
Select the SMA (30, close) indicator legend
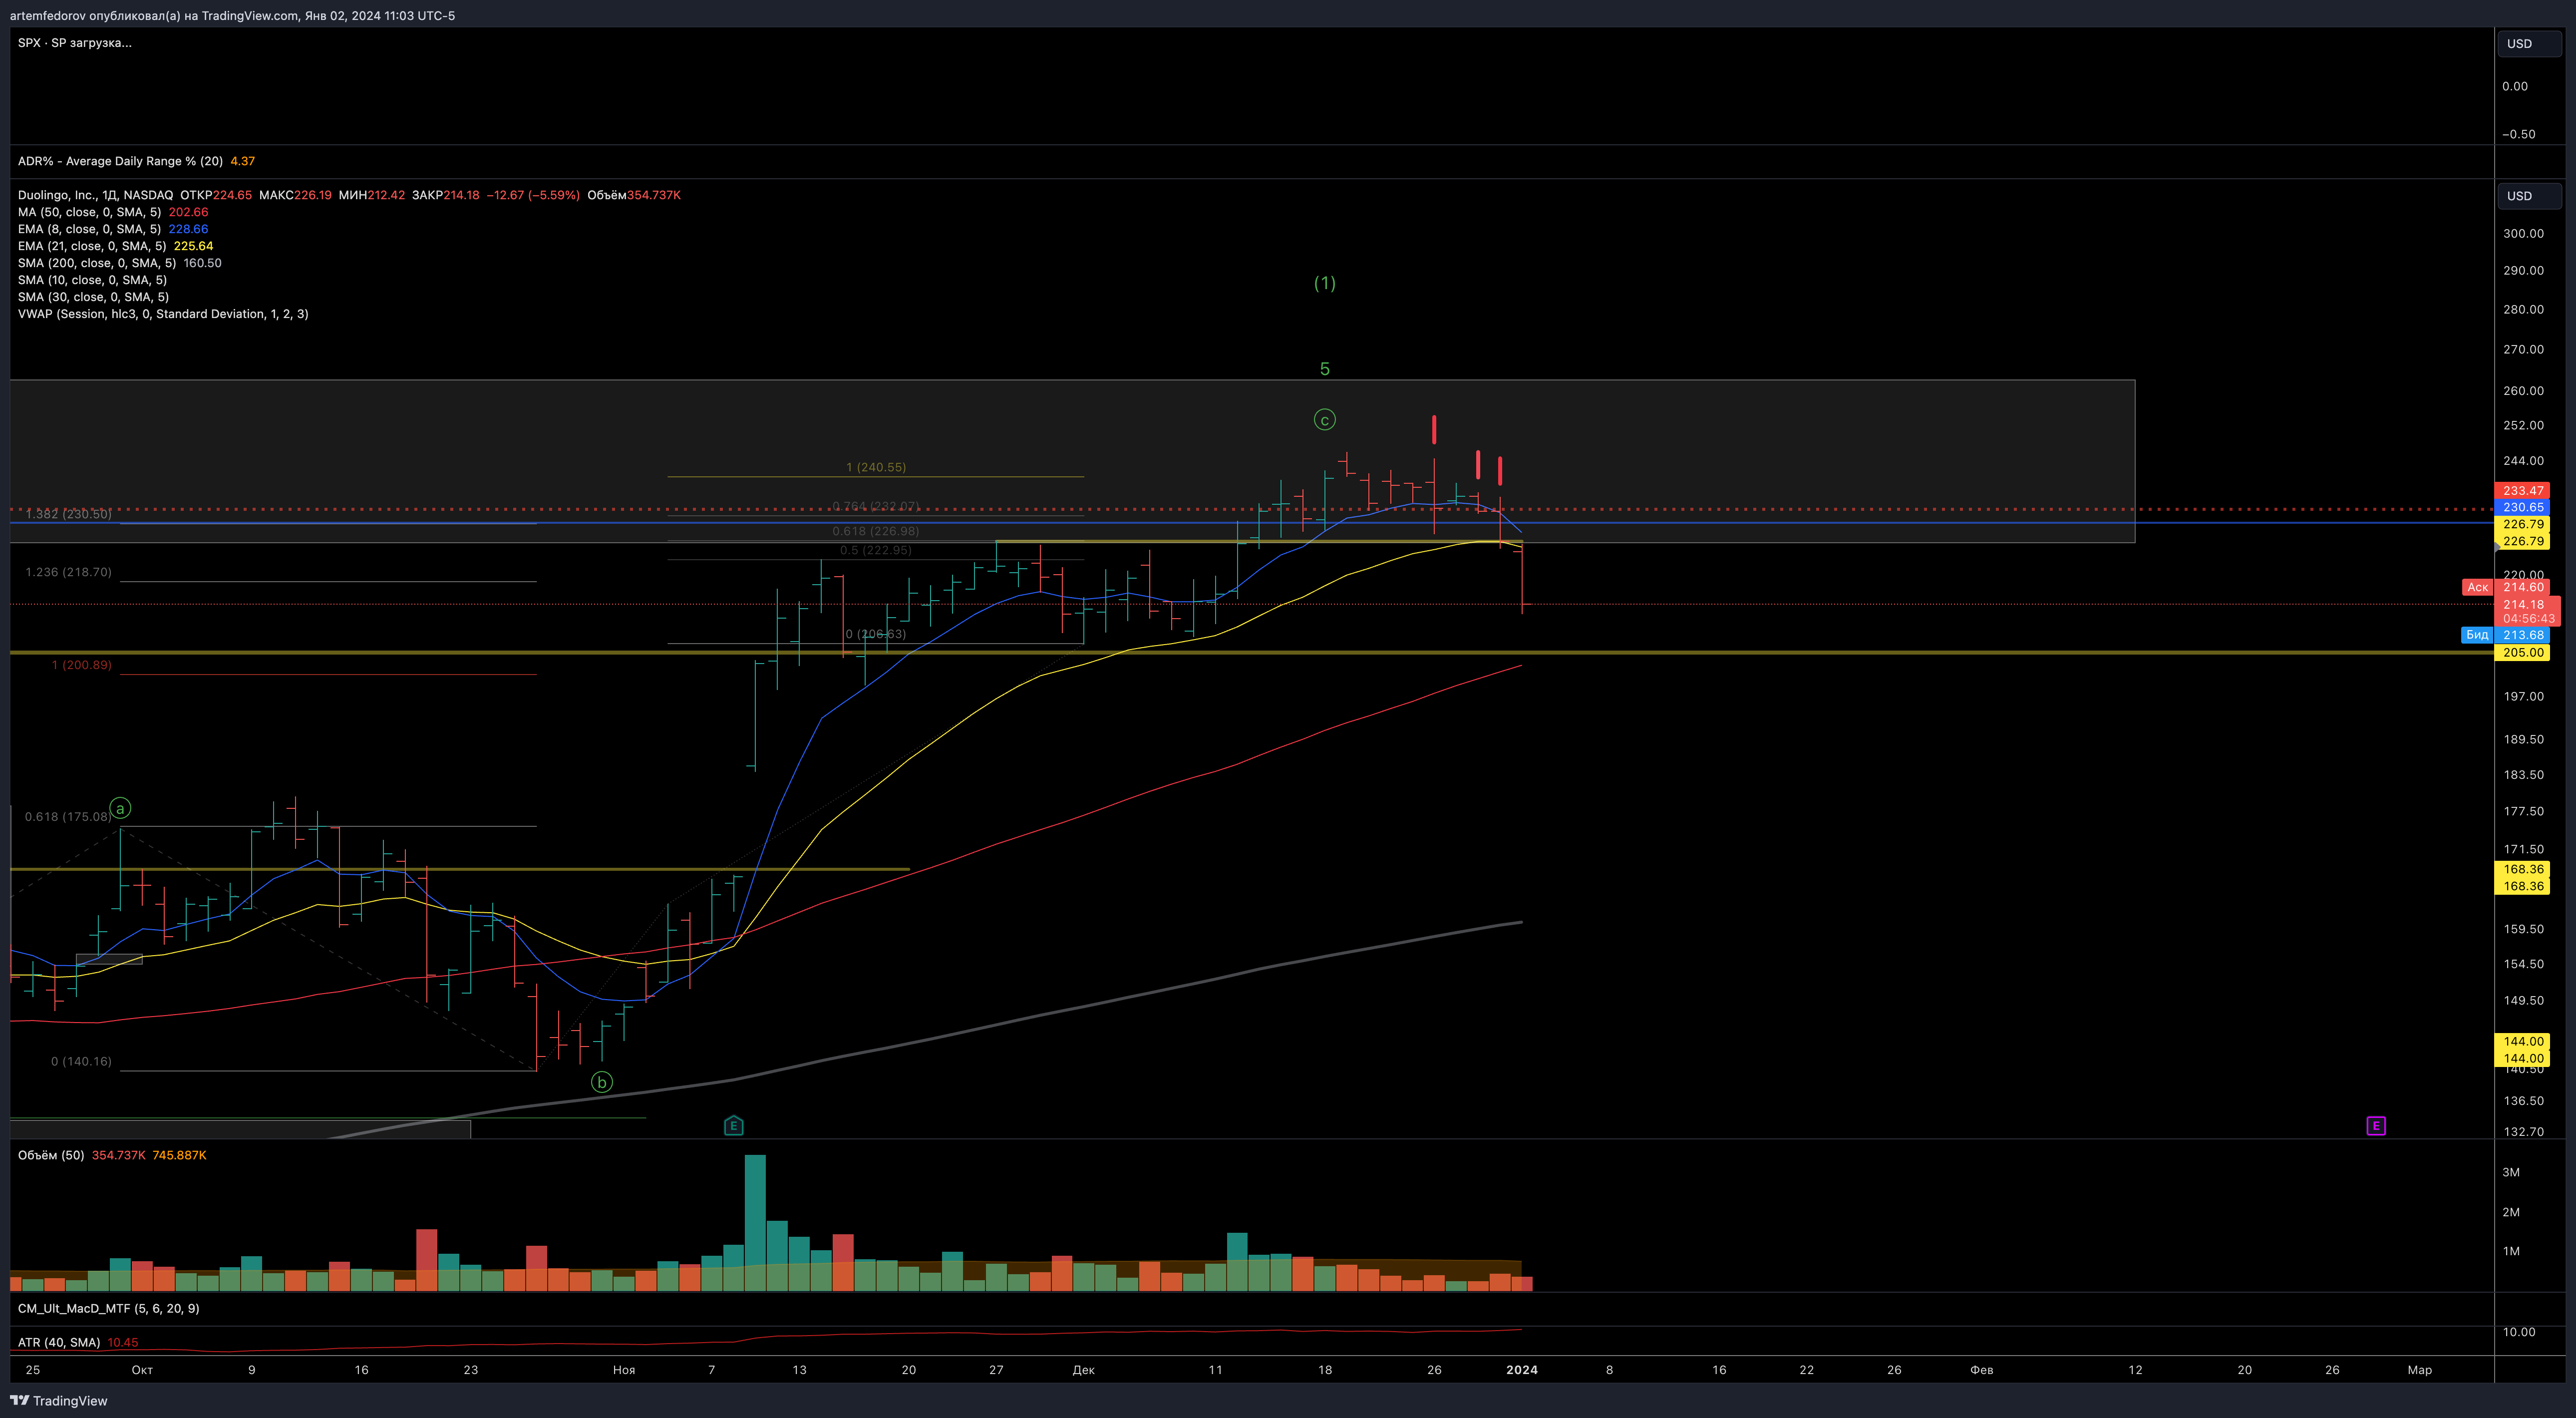[x=93, y=297]
